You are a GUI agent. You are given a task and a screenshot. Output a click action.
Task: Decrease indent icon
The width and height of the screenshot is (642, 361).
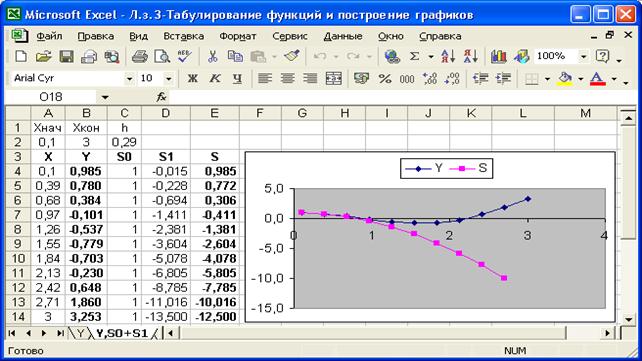480,78
